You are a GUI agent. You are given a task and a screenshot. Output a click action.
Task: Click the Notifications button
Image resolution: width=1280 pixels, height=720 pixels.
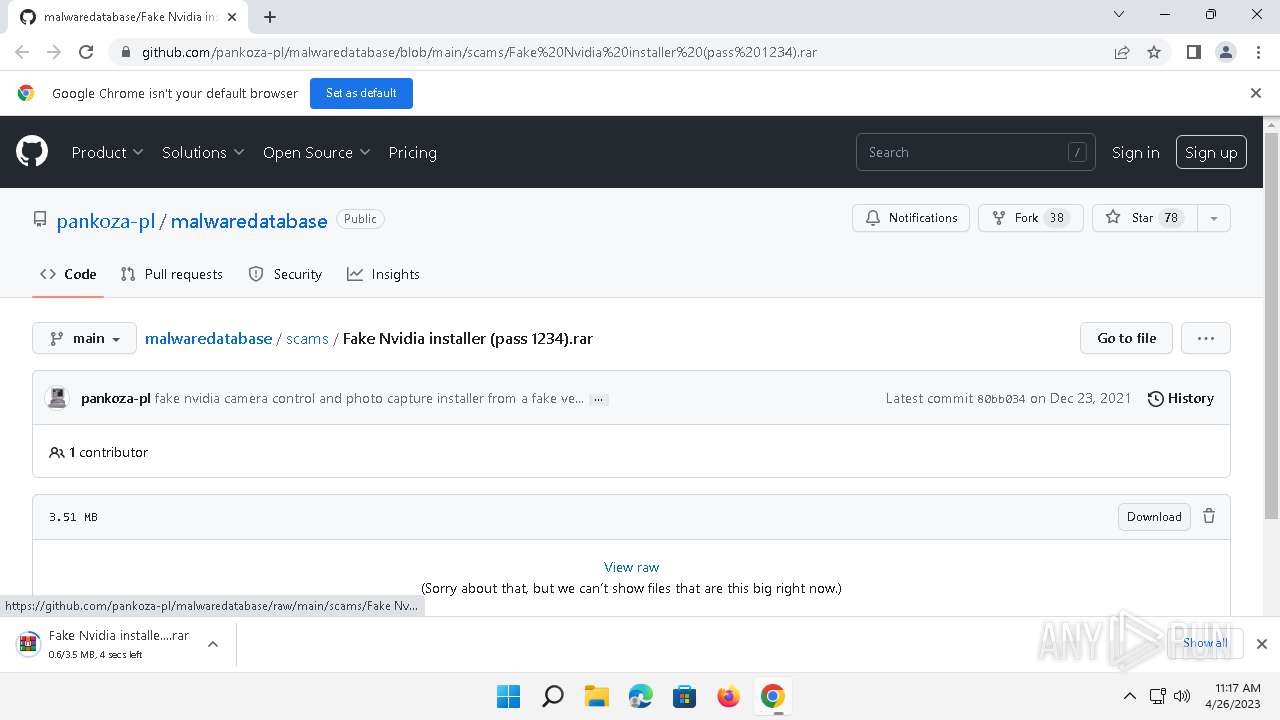pyautogui.click(x=911, y=218)
